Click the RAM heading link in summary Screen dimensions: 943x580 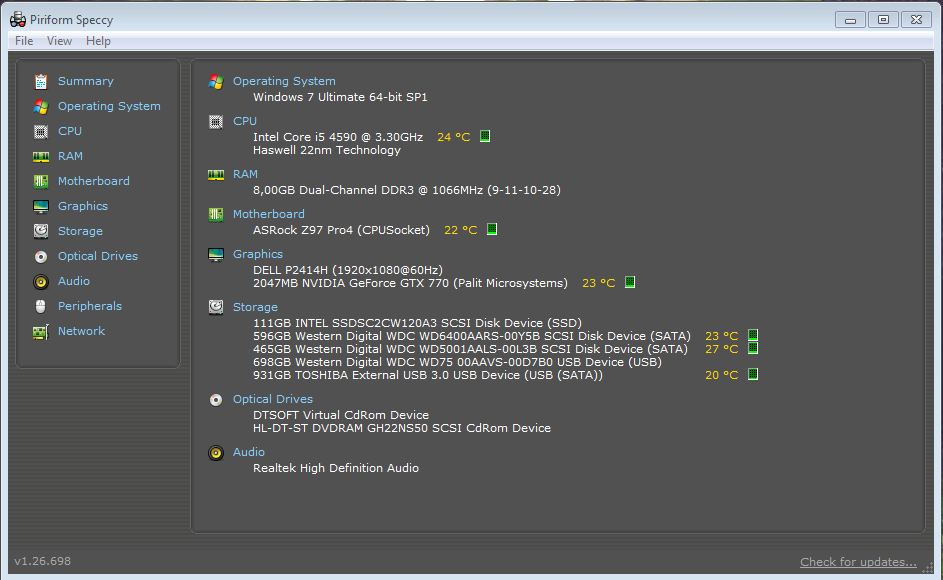coord(245,174)
